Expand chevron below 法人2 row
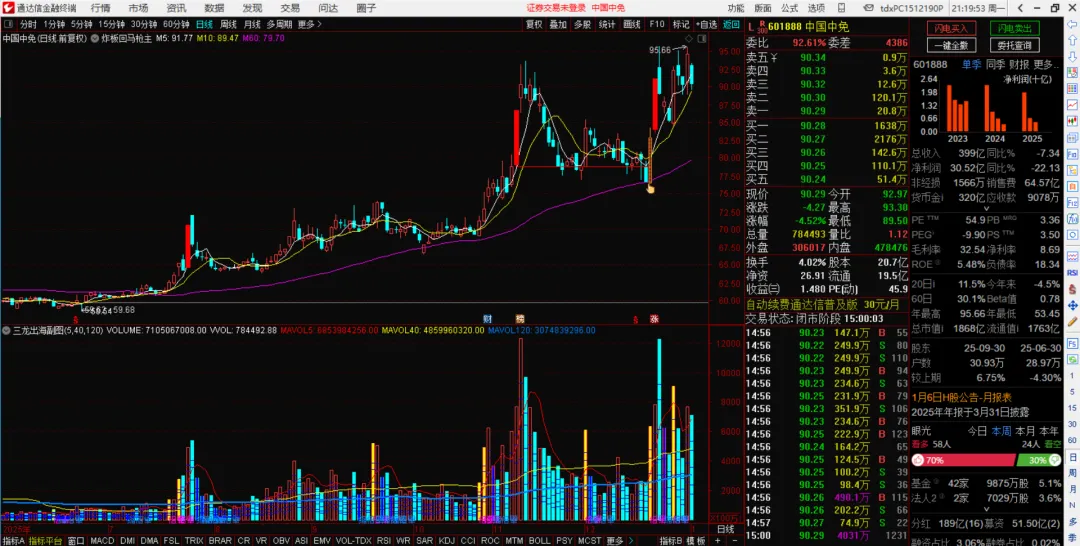The width and height of the screenshot is (1080, 546). click(986, 508)
